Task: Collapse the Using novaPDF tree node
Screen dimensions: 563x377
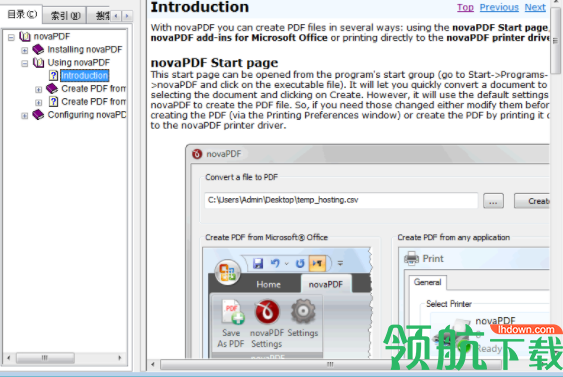Action: (x=24, y=64)
